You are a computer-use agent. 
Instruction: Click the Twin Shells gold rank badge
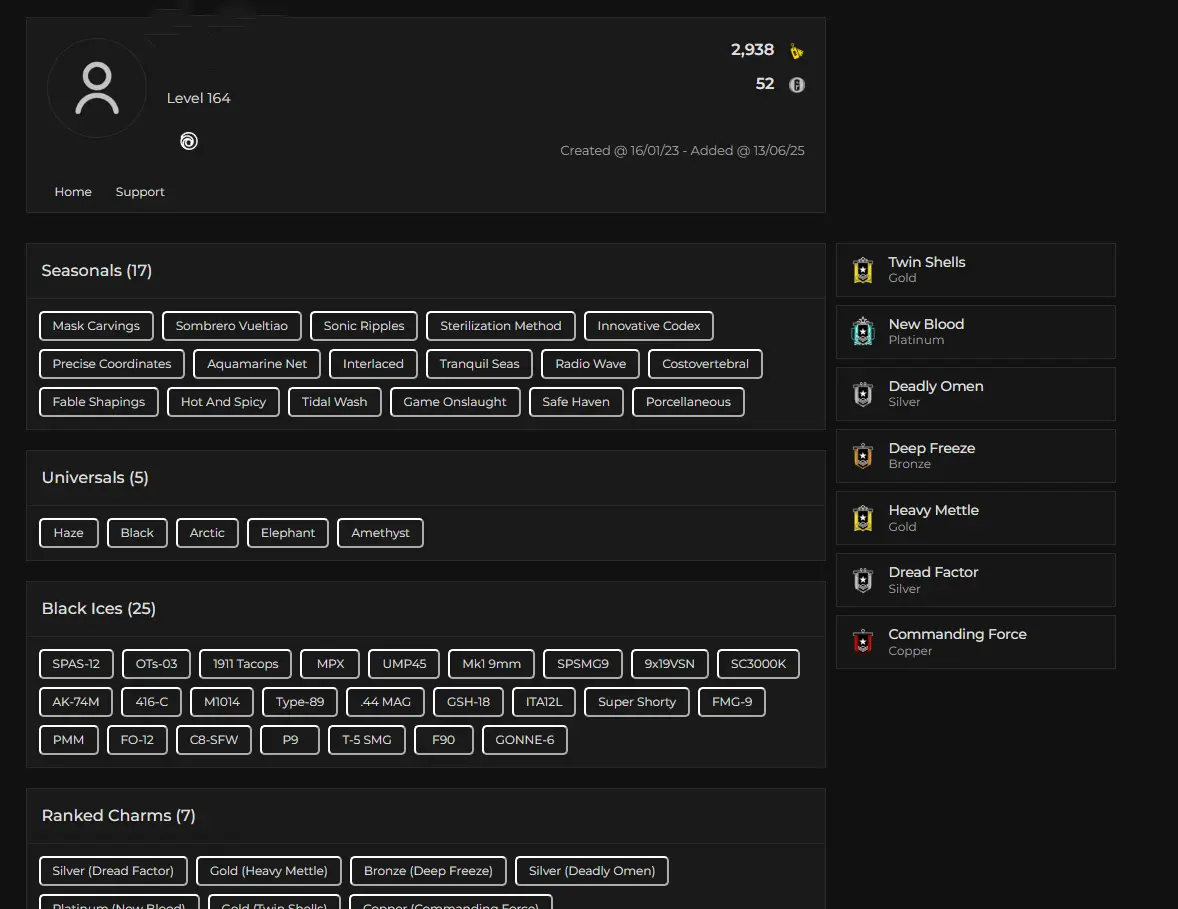point(863,270)
